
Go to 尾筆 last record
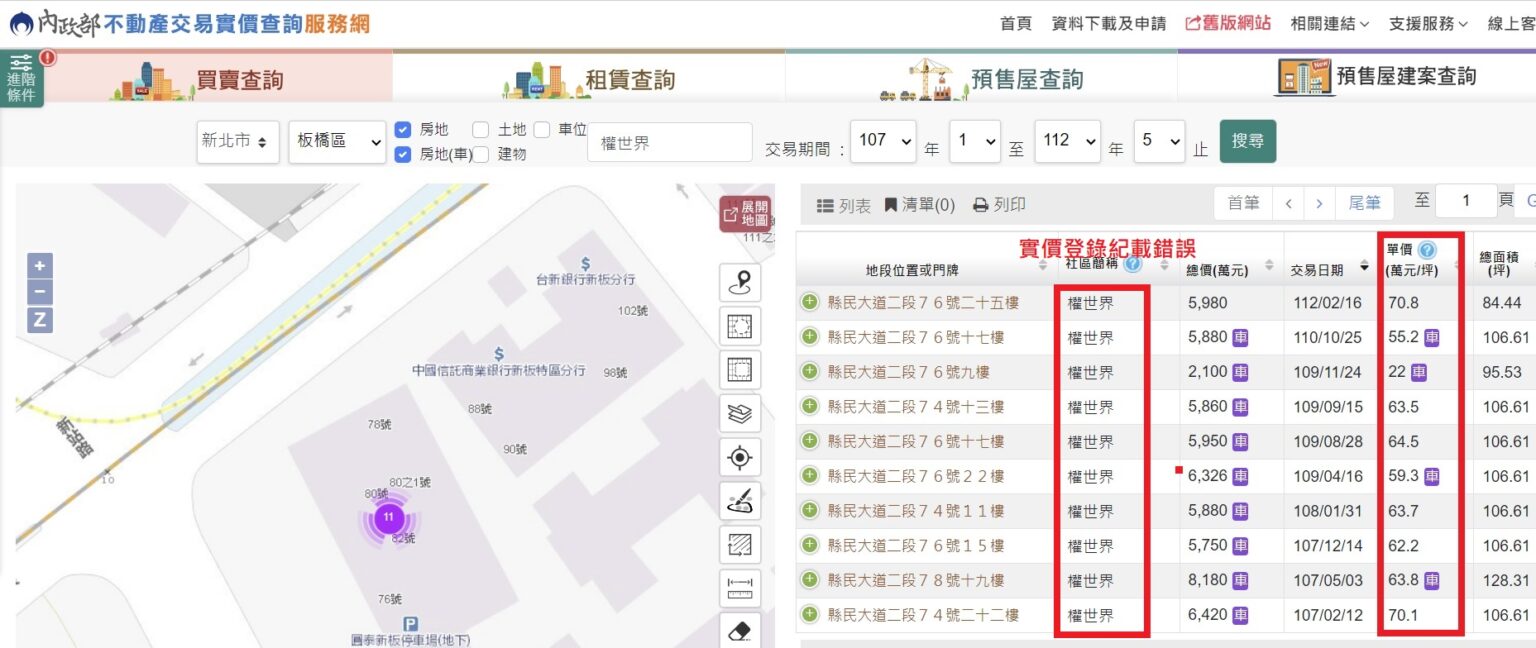coord(1365,203)
